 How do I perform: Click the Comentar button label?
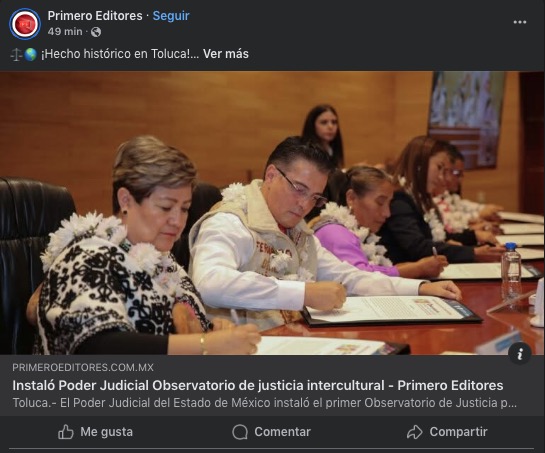pyautogui.click(x=283, y=432)
